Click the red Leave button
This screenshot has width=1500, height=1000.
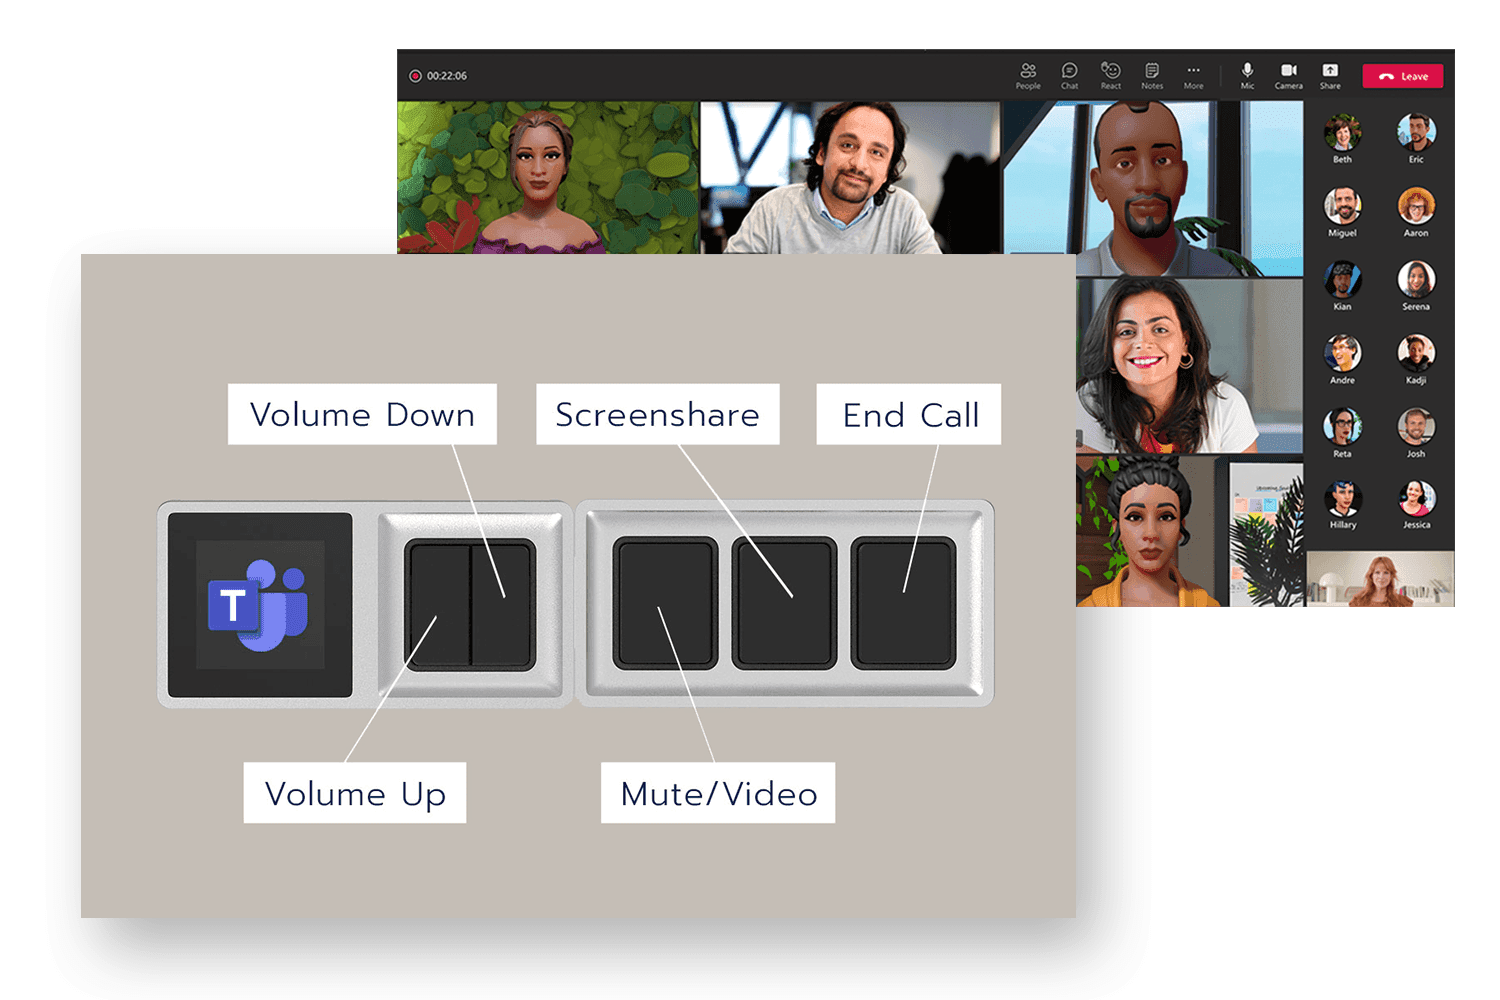click(x=1403, y=76)
